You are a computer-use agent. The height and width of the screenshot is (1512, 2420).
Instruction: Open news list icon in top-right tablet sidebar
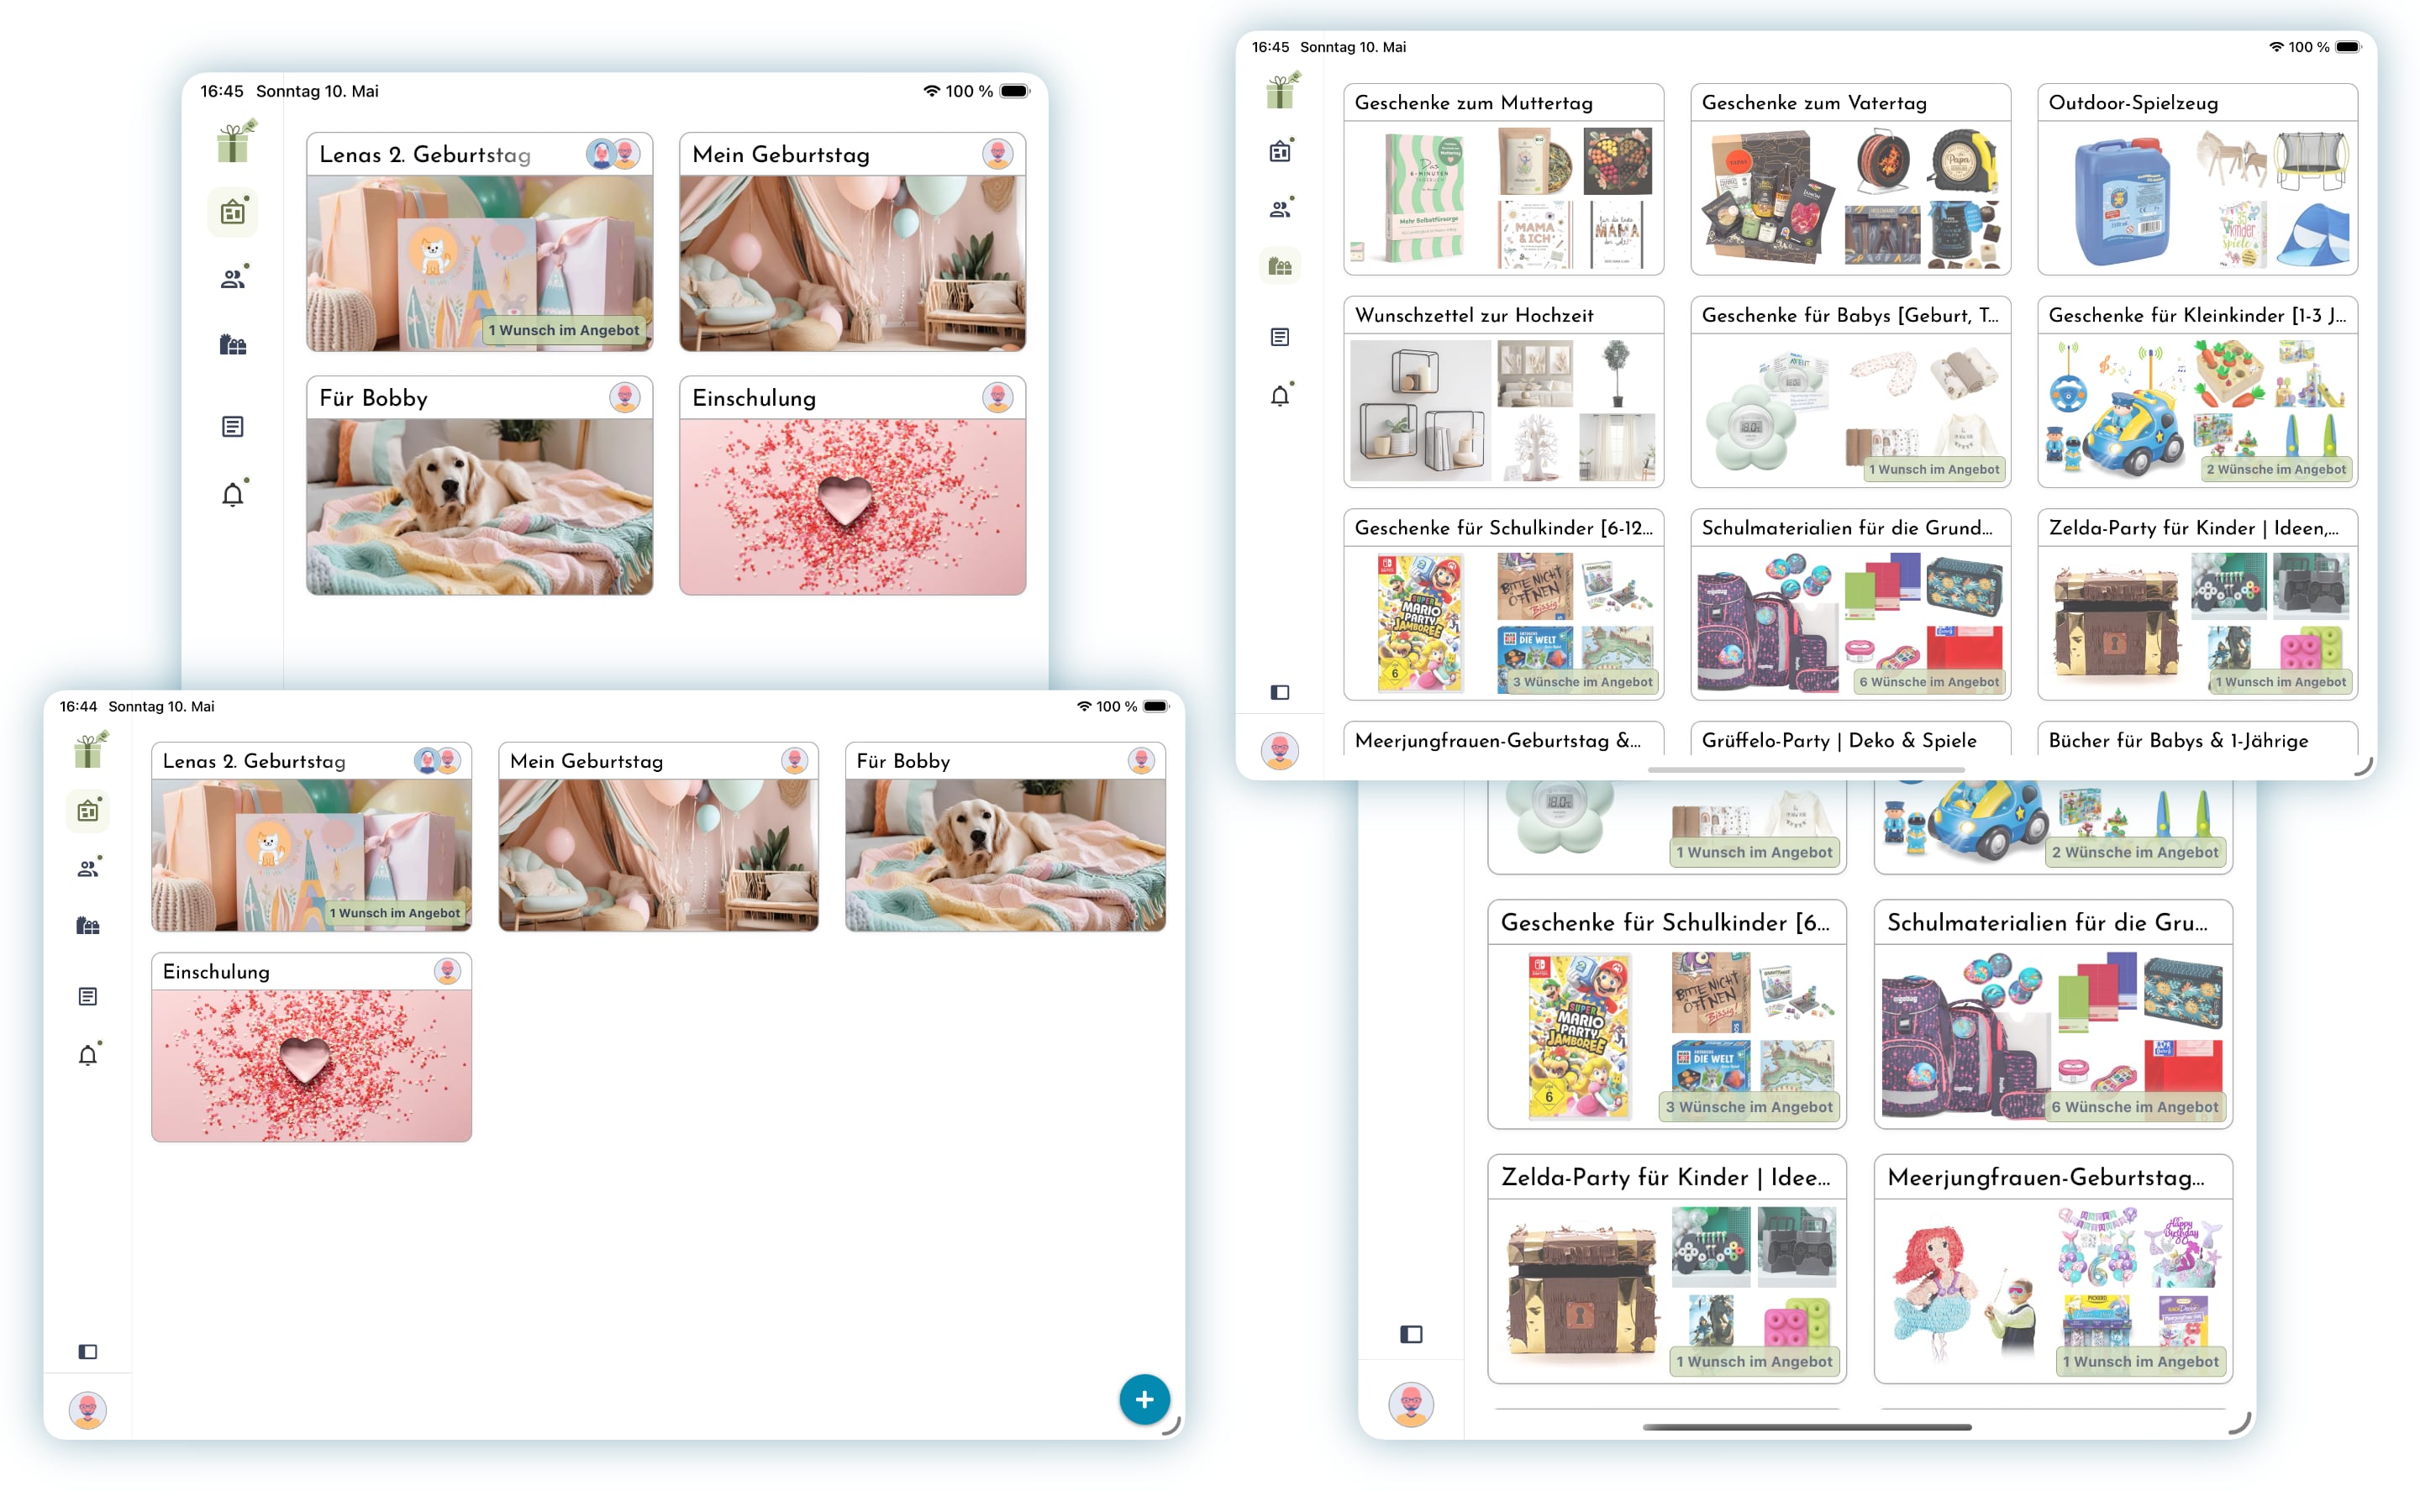1280,337
